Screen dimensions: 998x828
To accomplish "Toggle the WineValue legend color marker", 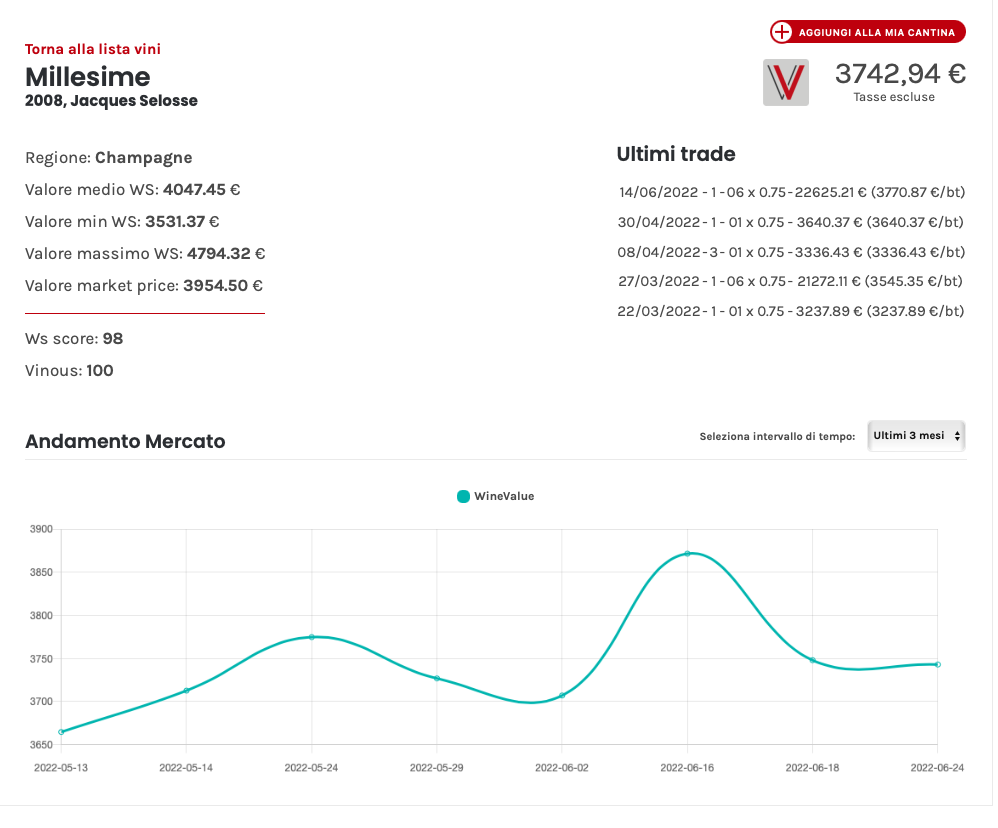I will click(x=463, y=496).
